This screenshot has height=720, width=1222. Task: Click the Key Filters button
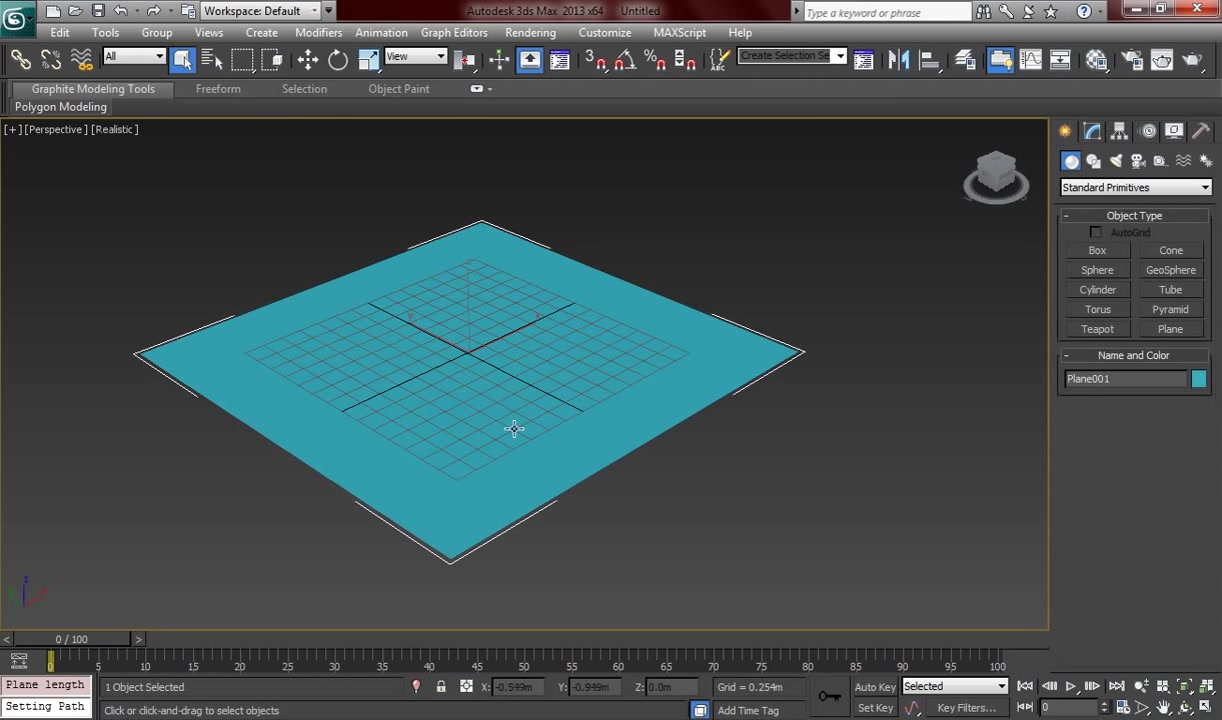tap(965, 707)
